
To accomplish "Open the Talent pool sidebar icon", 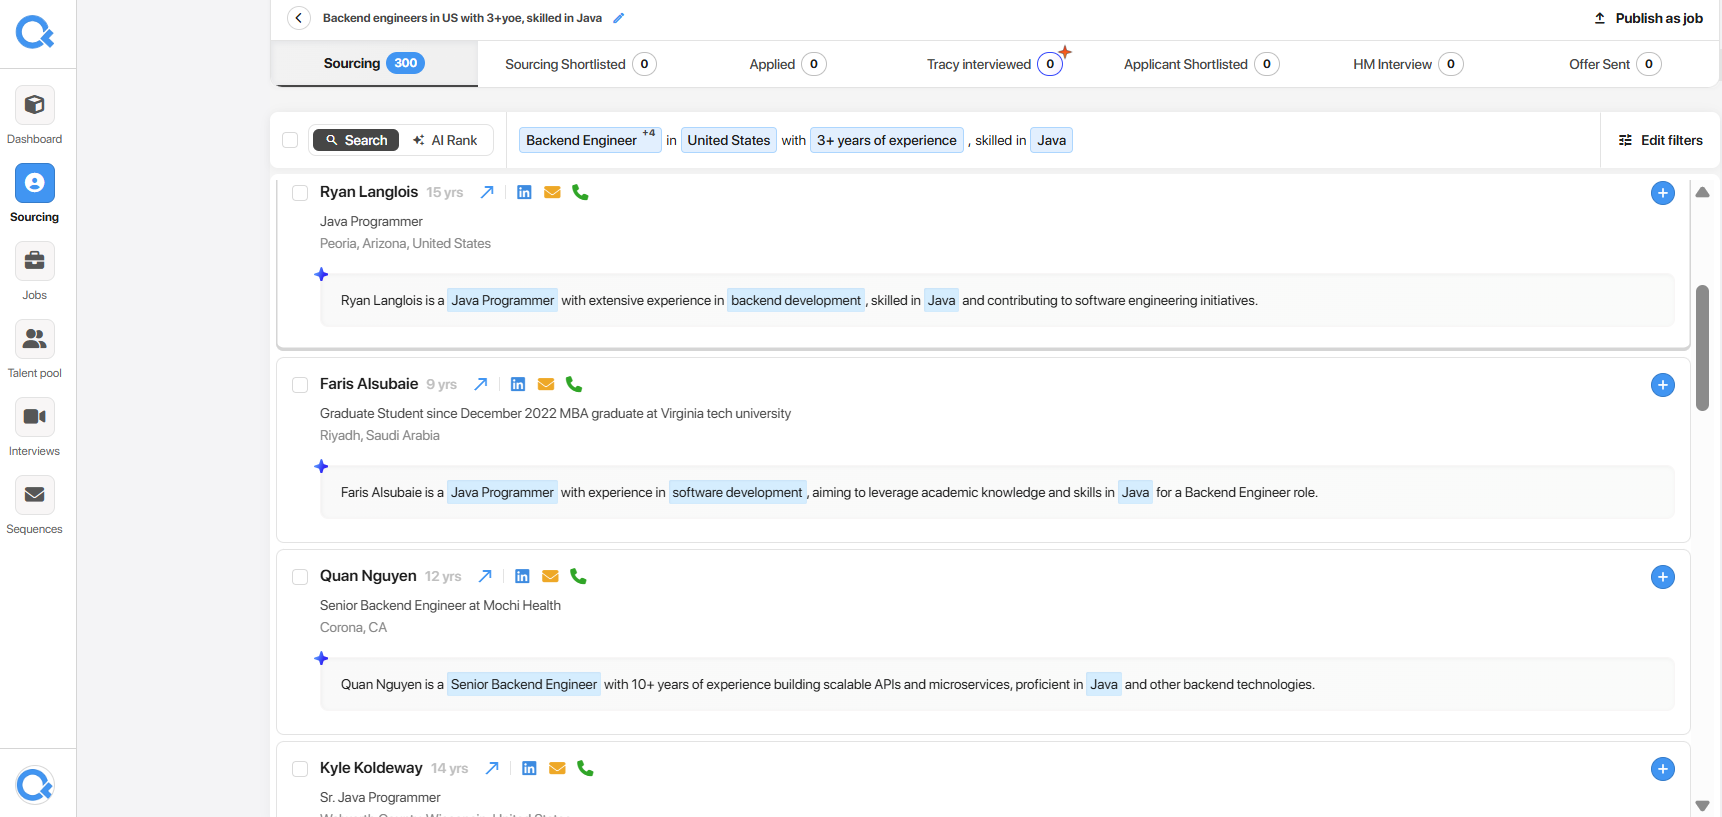I will 34,339.
